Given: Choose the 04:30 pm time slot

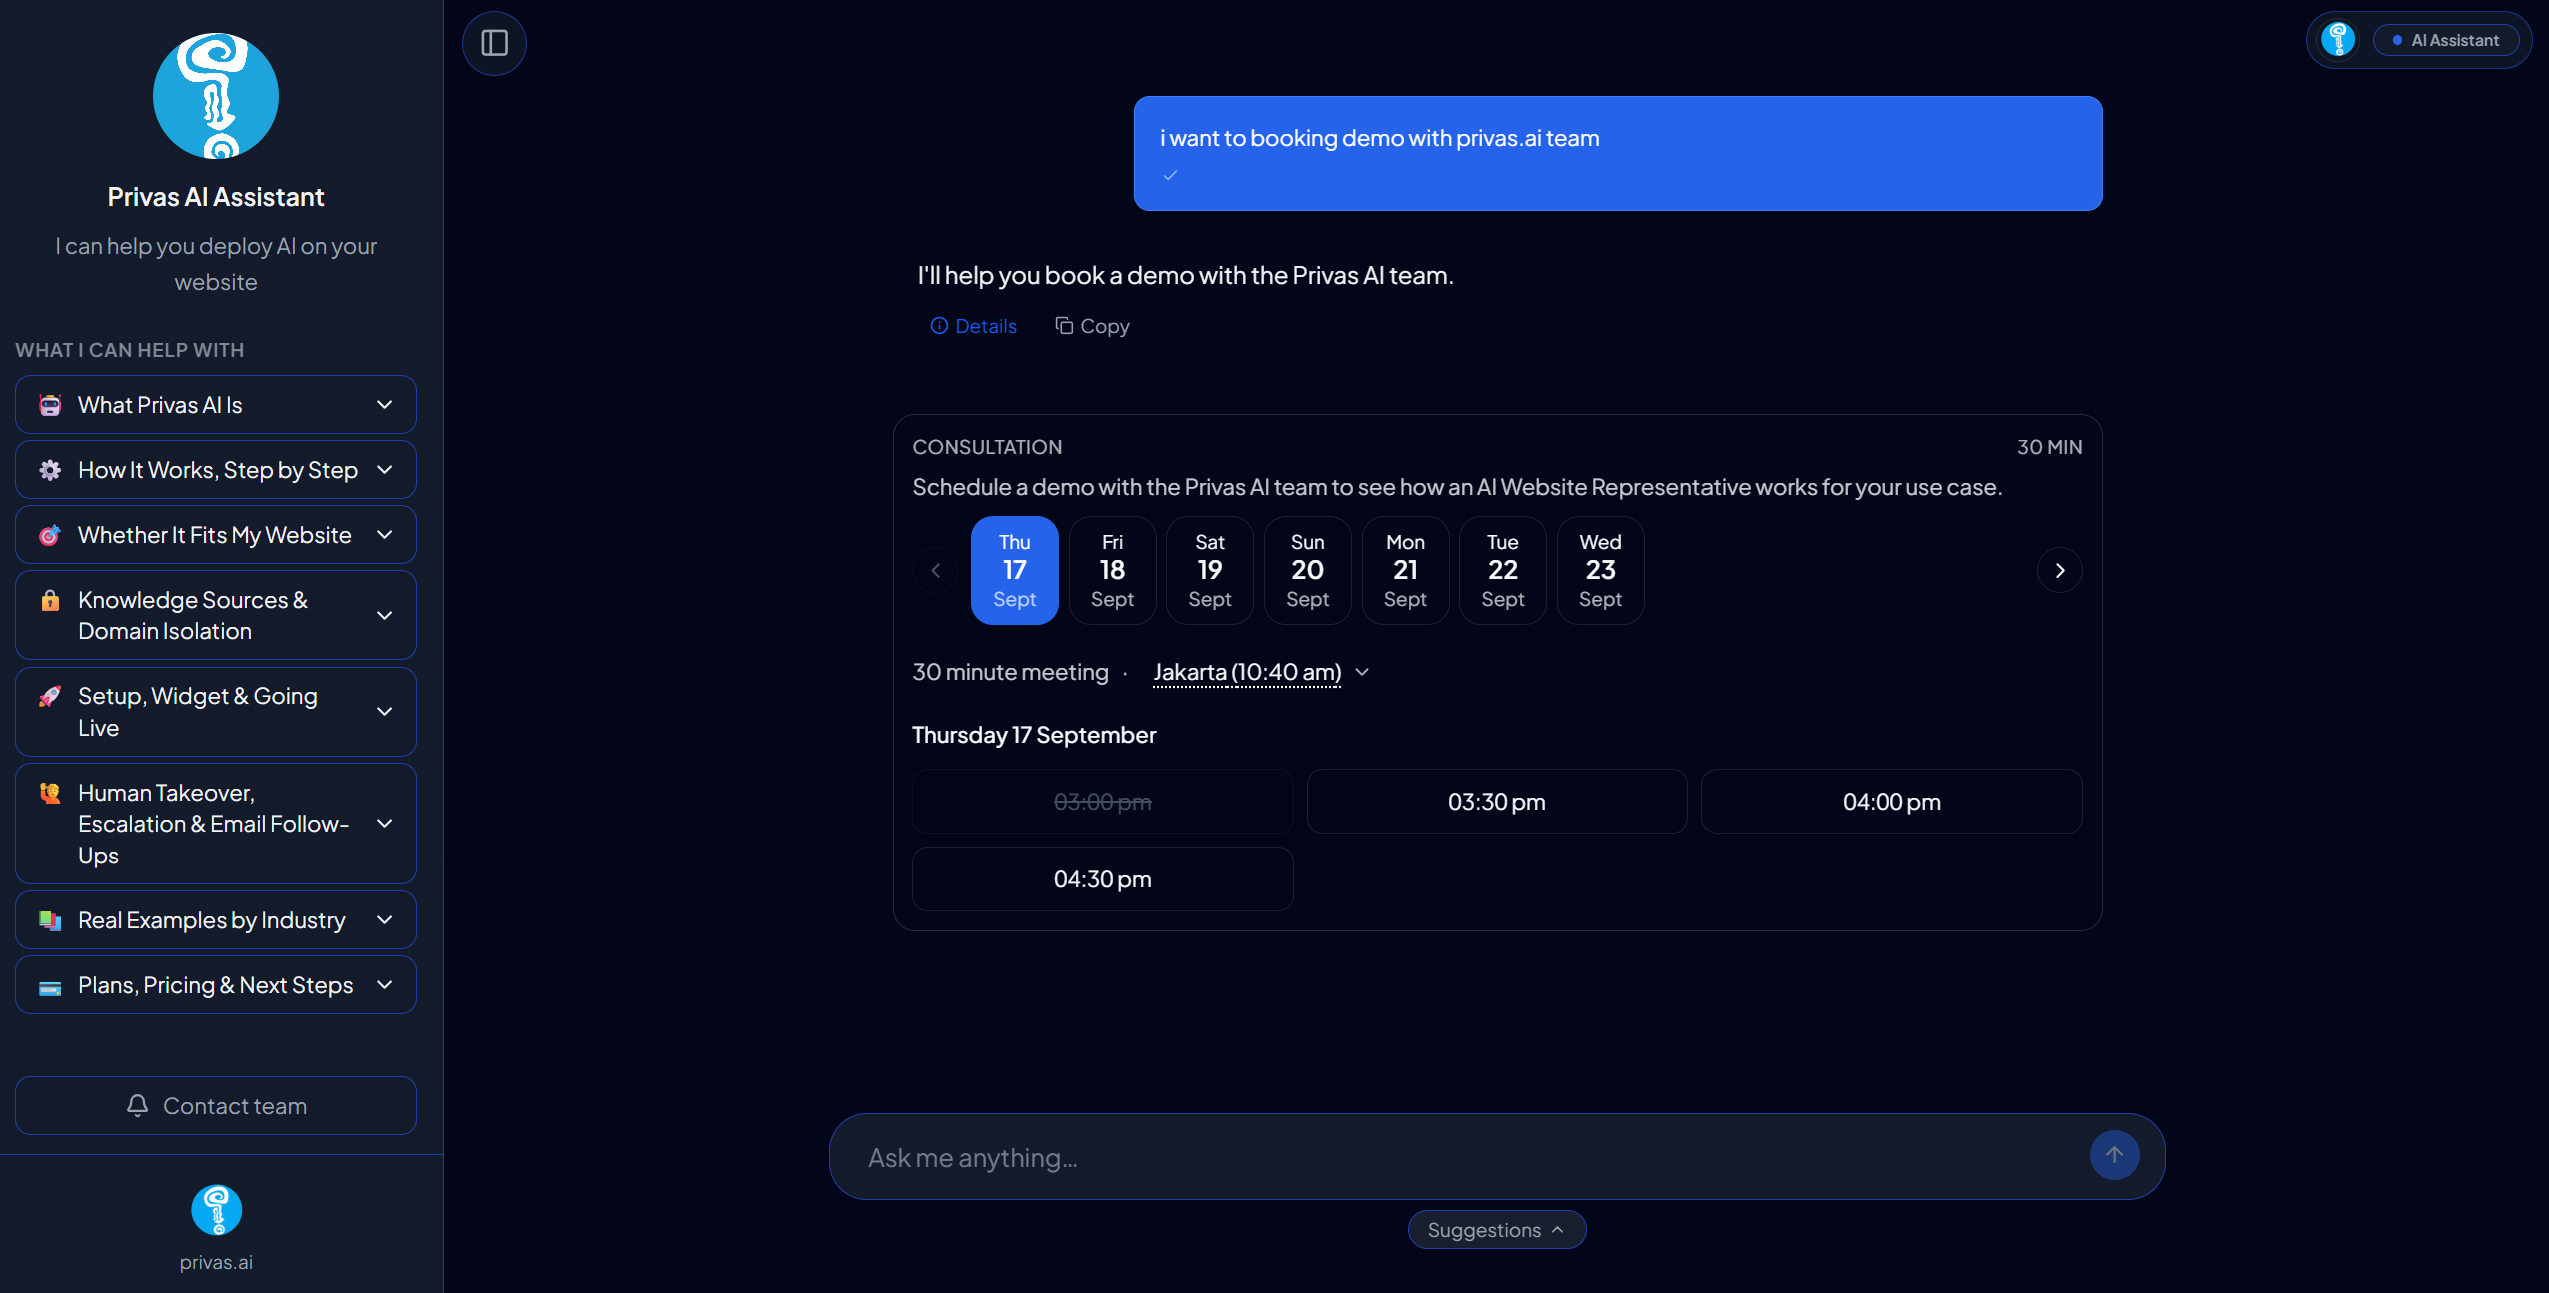Looking at the screenshot, I should tap(1103, 879).
